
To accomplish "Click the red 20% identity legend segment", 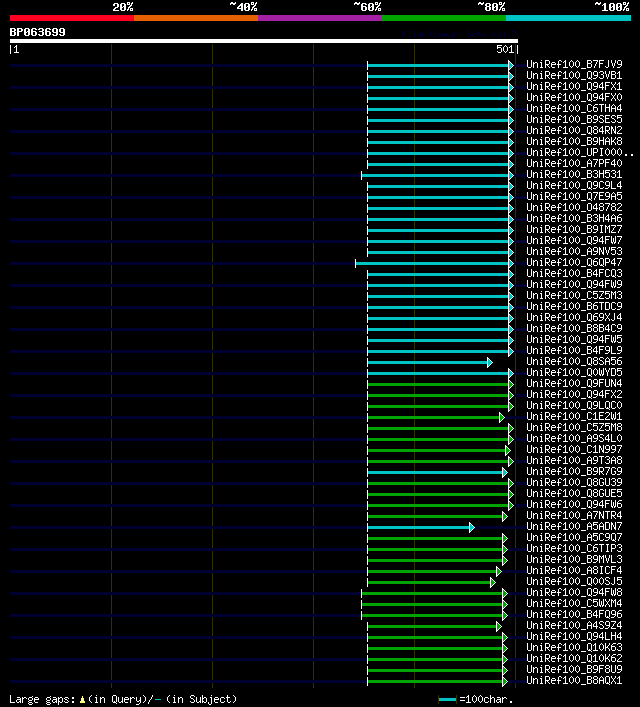I will pos(72,18).
